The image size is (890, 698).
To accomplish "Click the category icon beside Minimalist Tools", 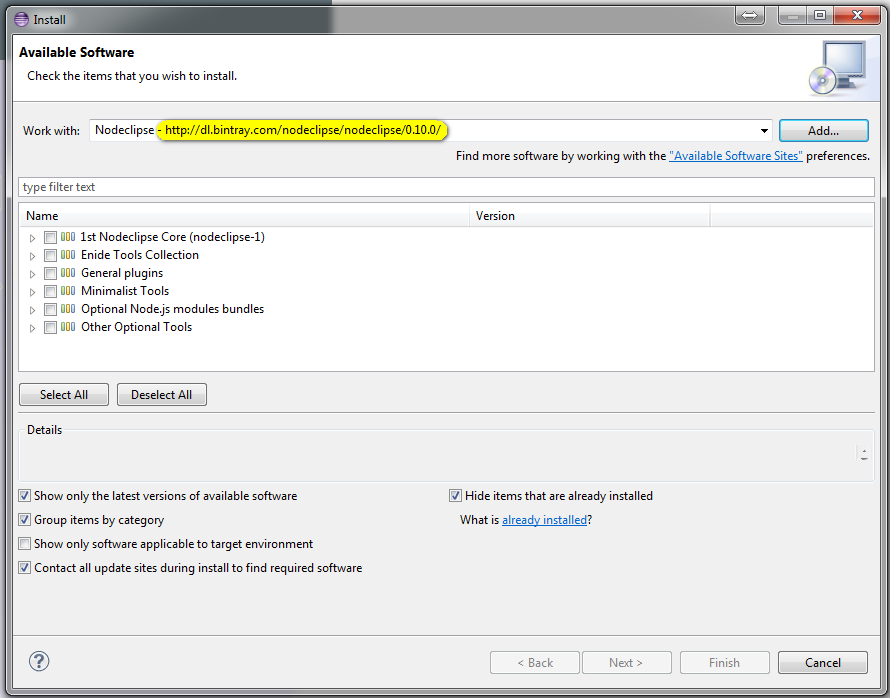I will tap(68, 291).
